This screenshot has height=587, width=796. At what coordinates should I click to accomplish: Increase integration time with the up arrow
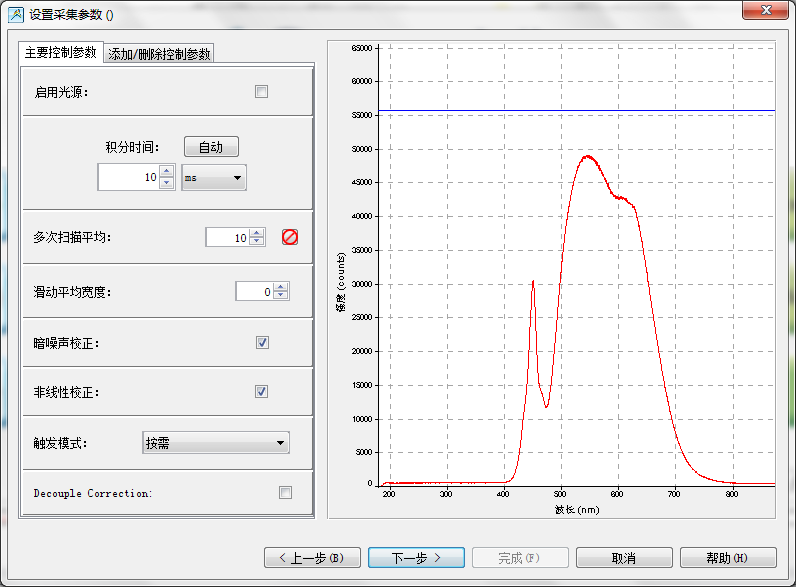pos(166,172)
